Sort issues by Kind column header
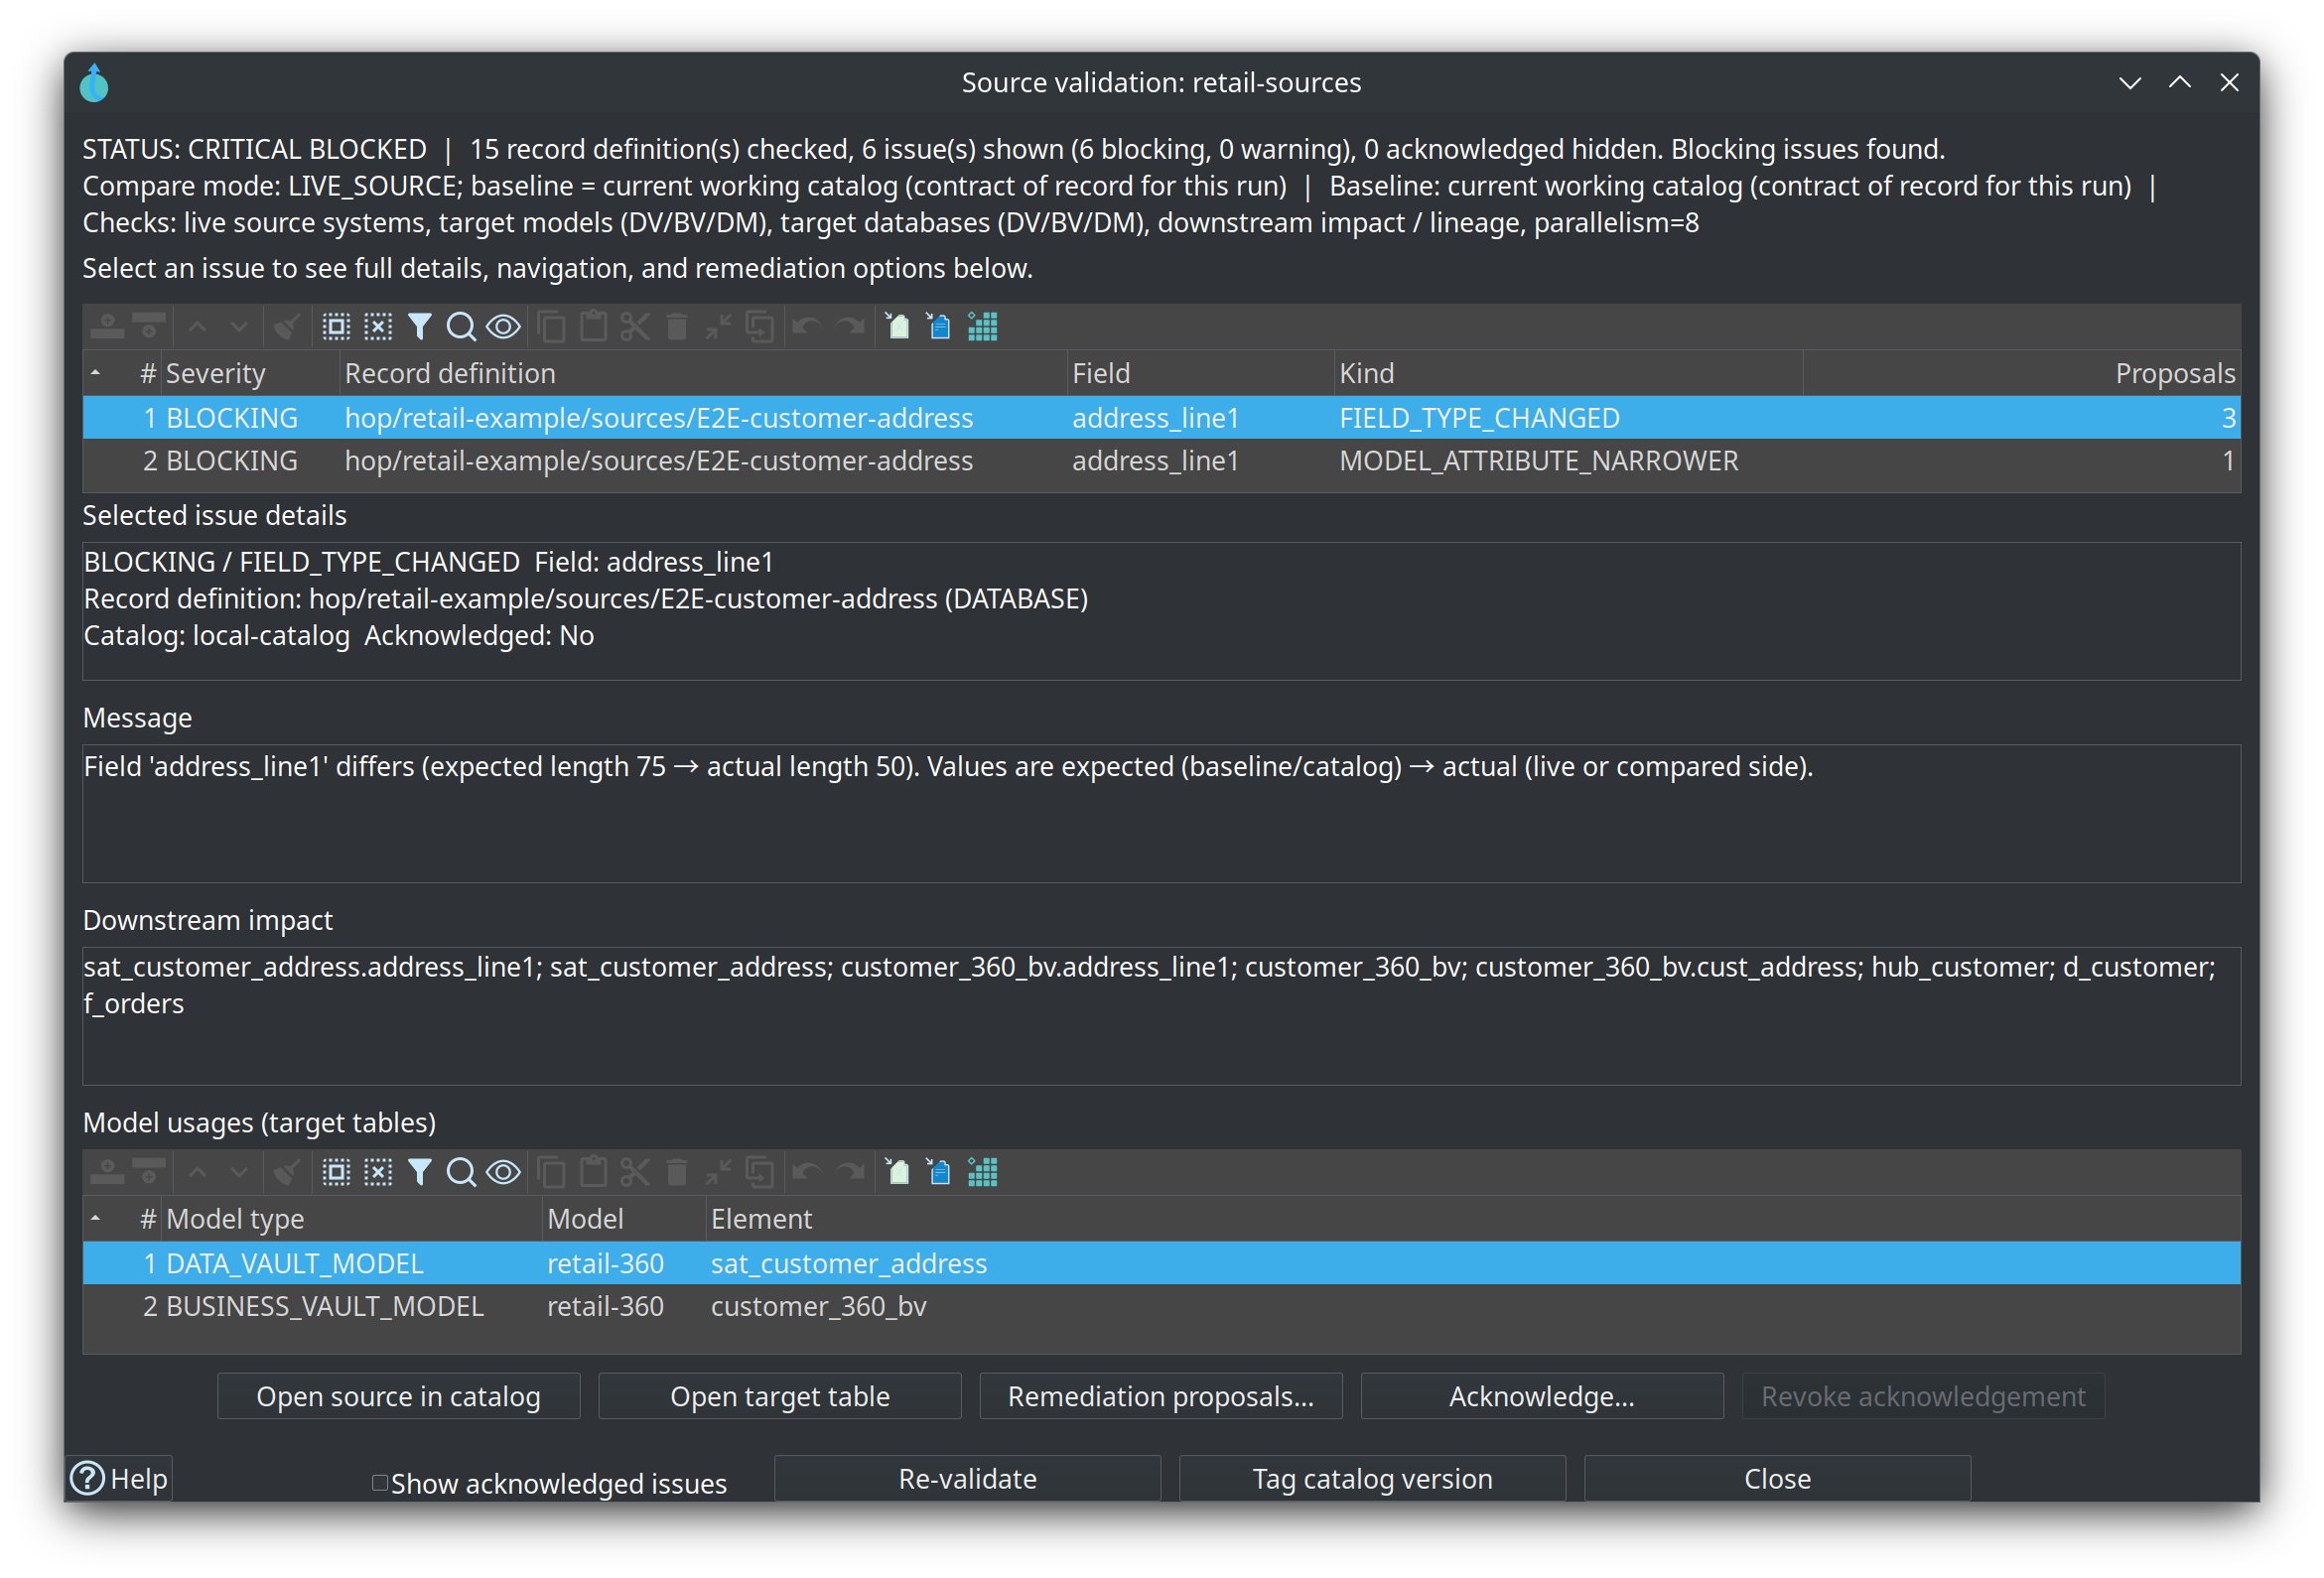Screen dimensions: 2324x1578 point(1568,373)
